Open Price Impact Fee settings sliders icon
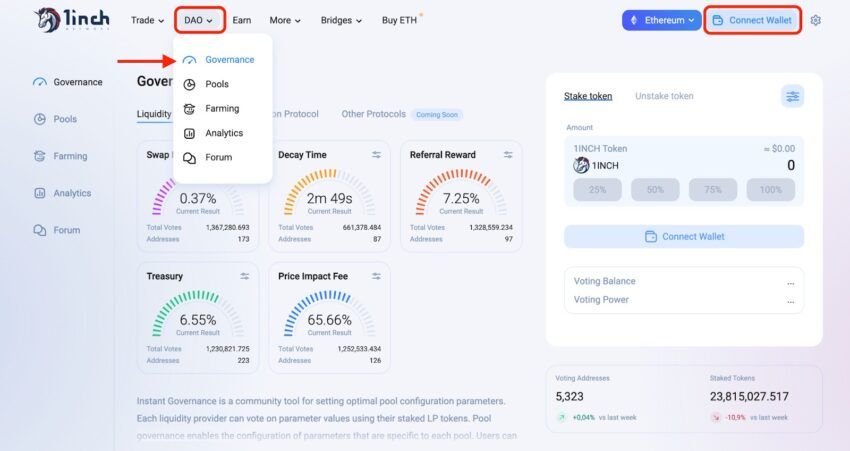Viewport: 850px width, 451px height. click(376, 276)
